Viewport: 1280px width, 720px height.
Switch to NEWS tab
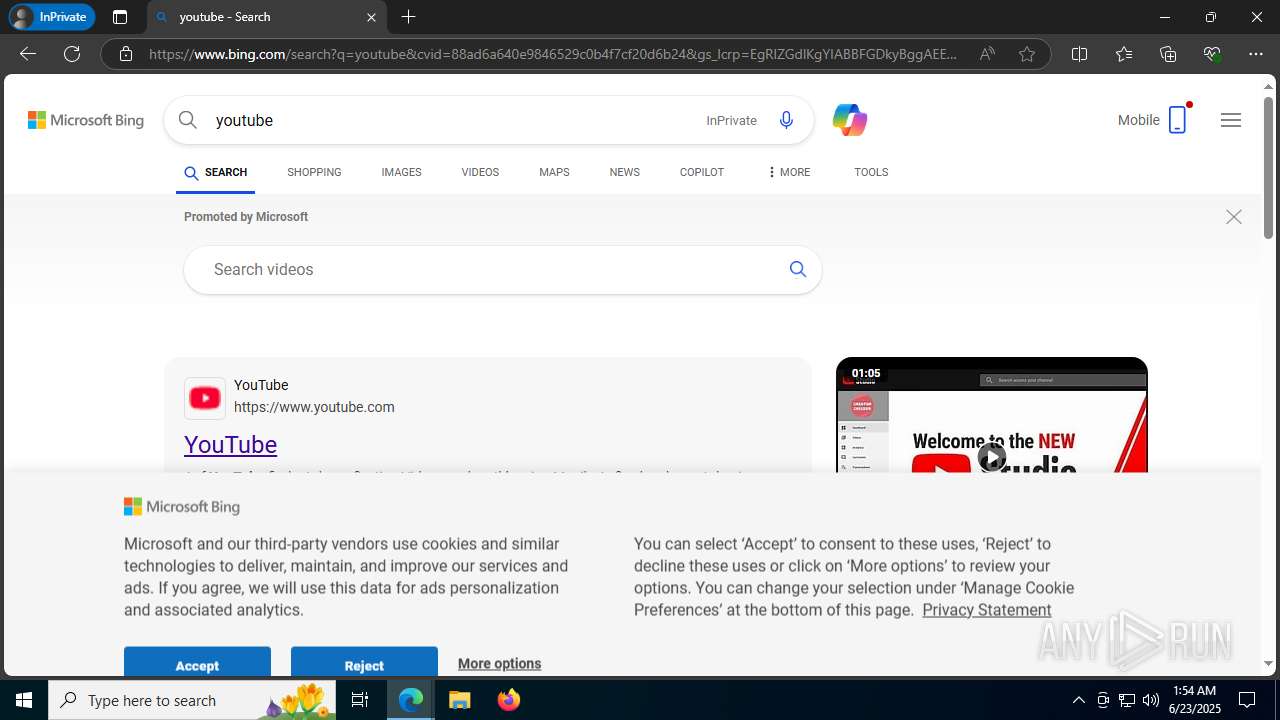coord(624,172)
